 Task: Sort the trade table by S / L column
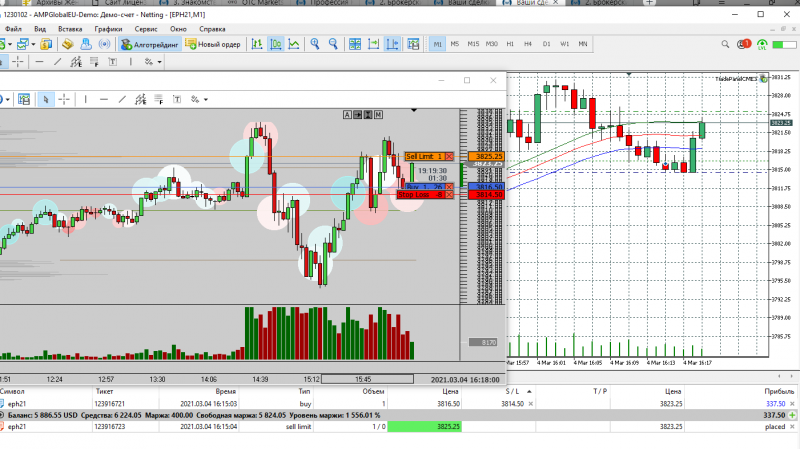point(512,391)
